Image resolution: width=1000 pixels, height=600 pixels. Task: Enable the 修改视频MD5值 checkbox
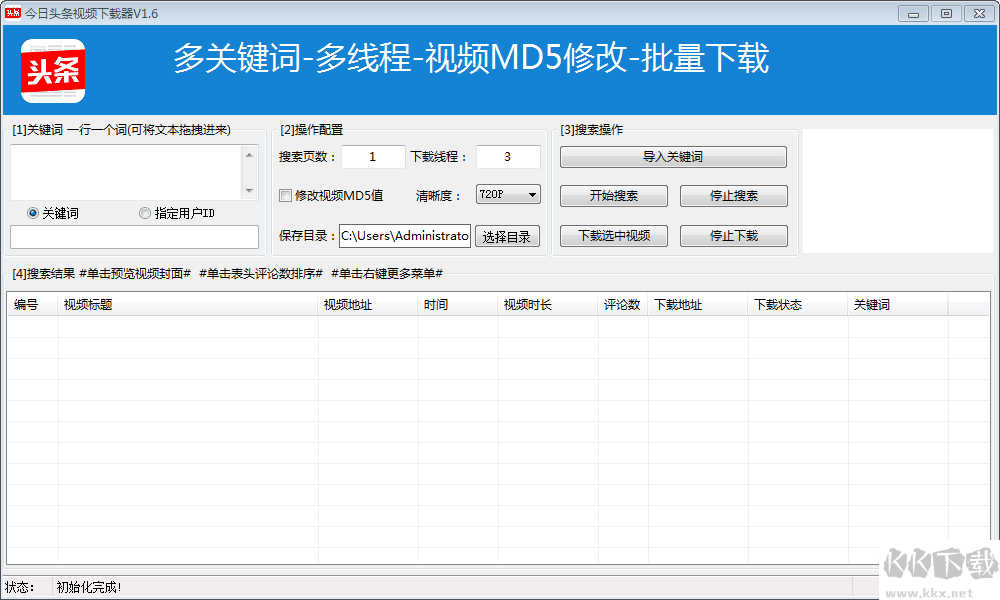point(285,196)
